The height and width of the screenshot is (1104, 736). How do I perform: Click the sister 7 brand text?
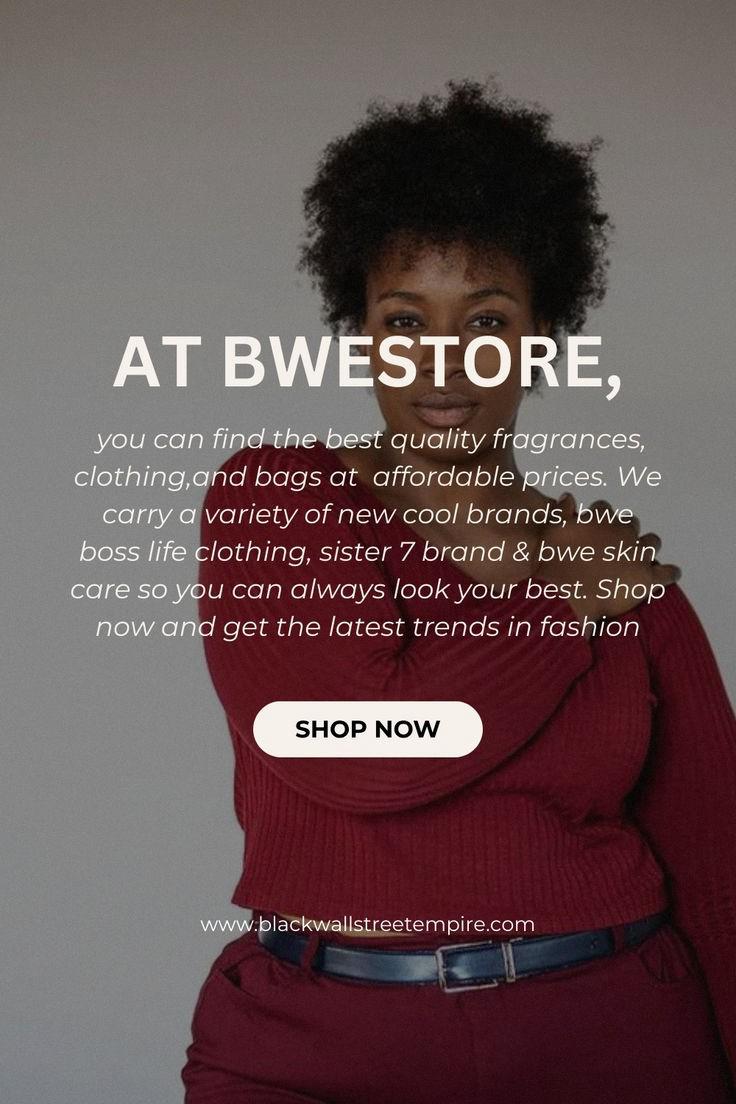pyautogui.click(x=411, y=551)
